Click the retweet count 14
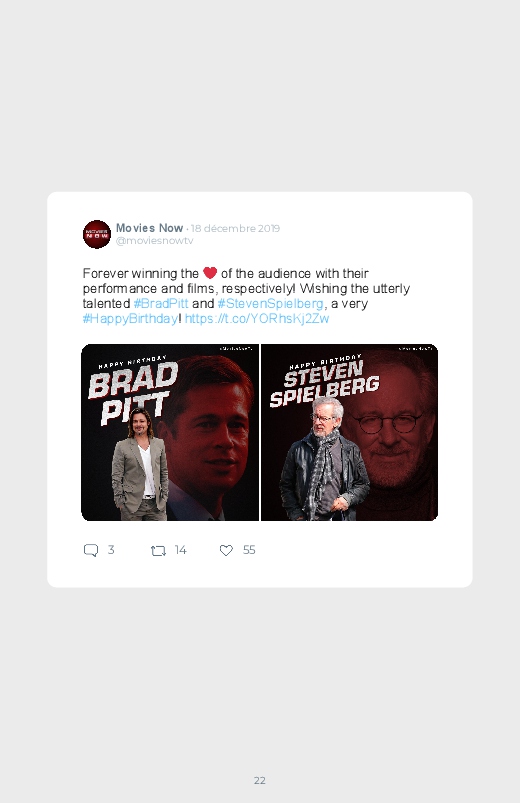The height and width of the screenshot is (803, 520). tap(180, 550)
